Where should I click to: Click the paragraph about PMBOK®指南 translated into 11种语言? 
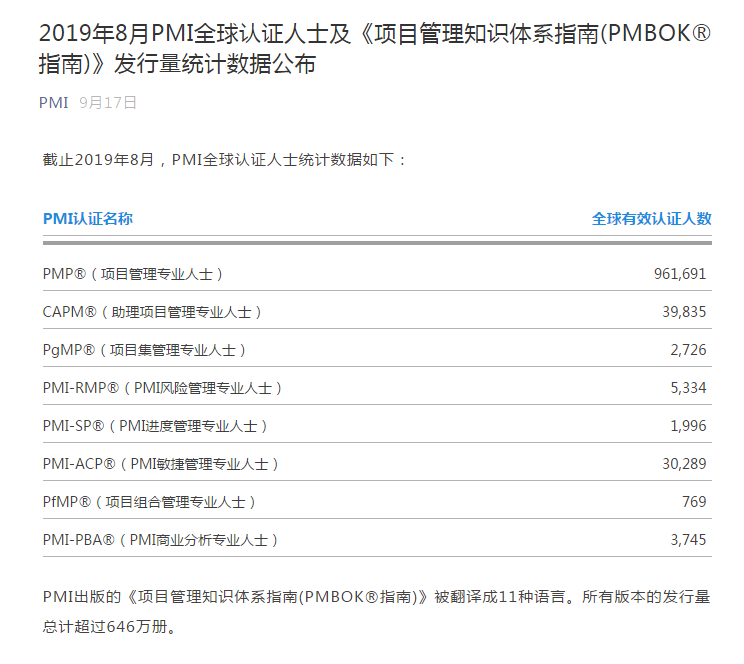pyautogui.click(x=377, y=611)
